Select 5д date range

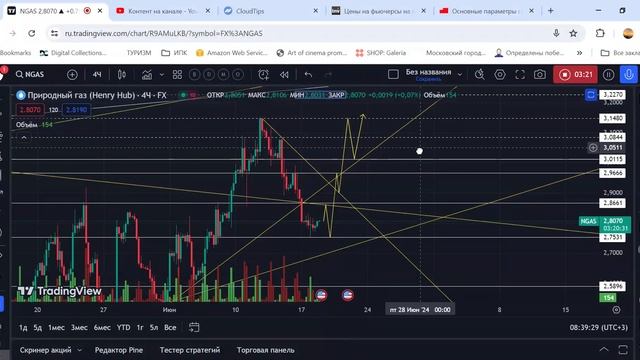click(x=38, y=327)
